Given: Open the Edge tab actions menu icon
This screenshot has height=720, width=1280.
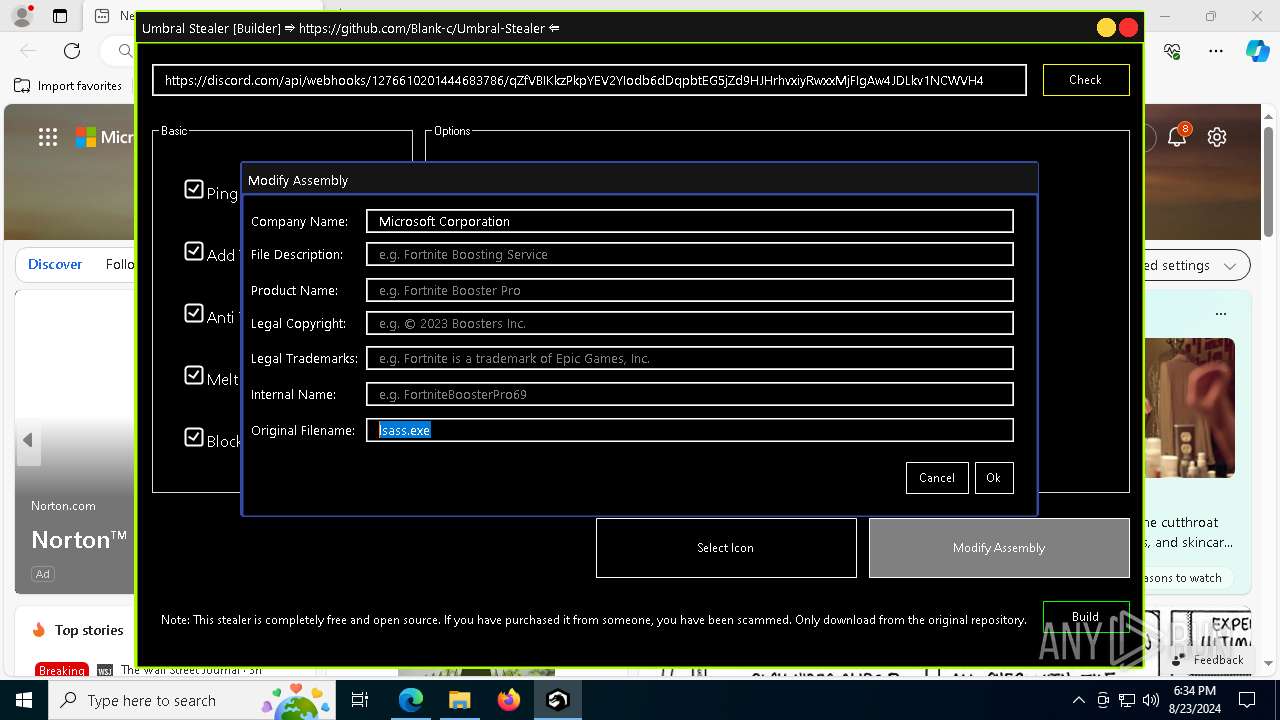Looking at the screenshot, I should coord(60,16).
